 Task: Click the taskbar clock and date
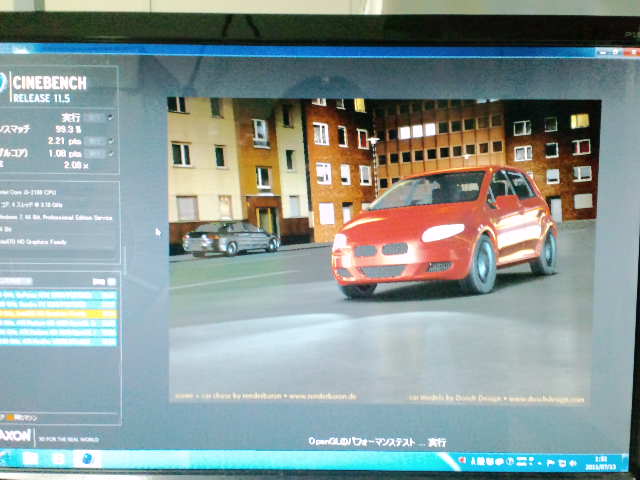click(602, 463)
